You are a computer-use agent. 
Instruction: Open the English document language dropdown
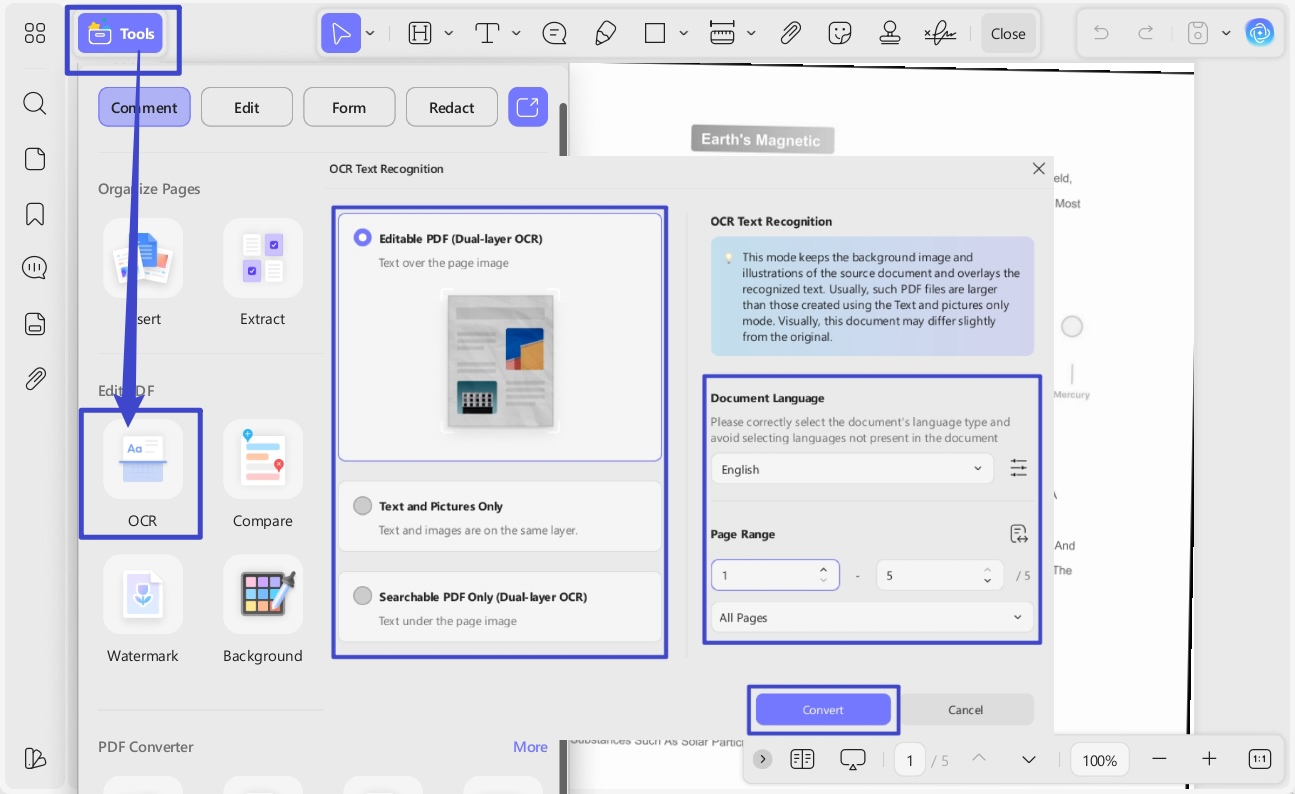852,469
